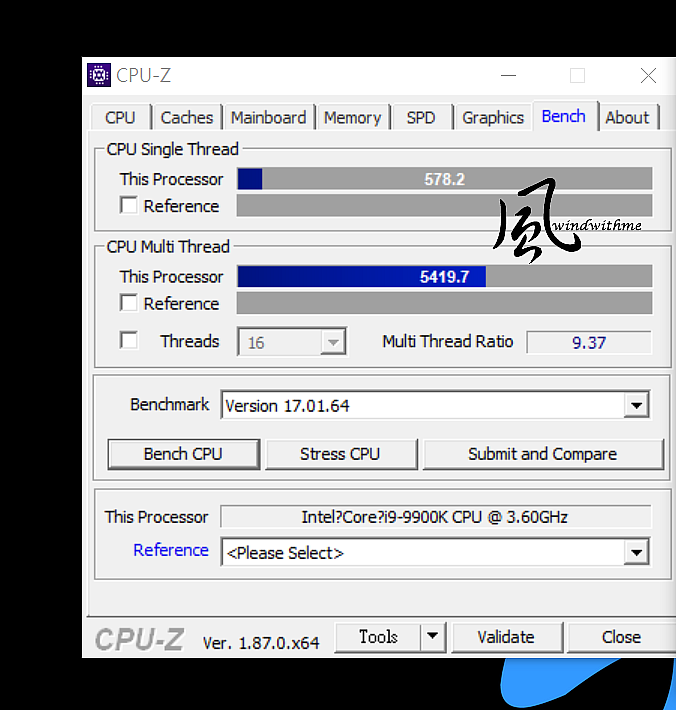Viewport: 676px width, 710px height.
Task: Click the Stress CPU button
Action: tap(340, 454)
